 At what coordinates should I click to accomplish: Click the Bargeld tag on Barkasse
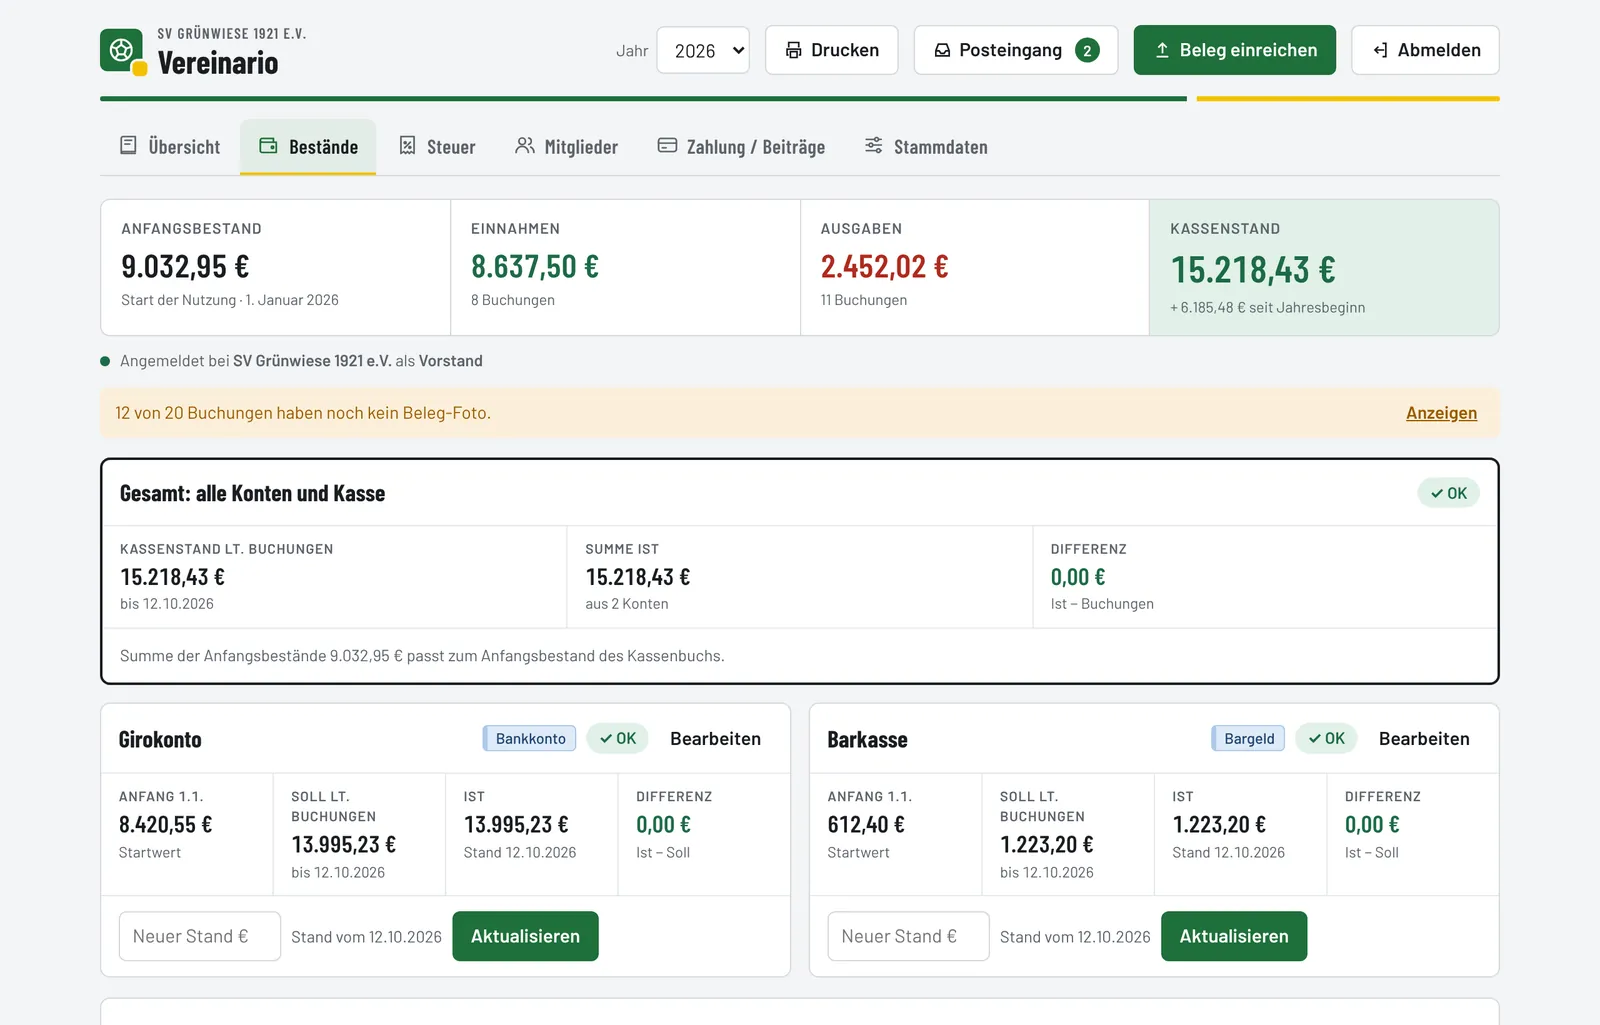point(1249,739)
